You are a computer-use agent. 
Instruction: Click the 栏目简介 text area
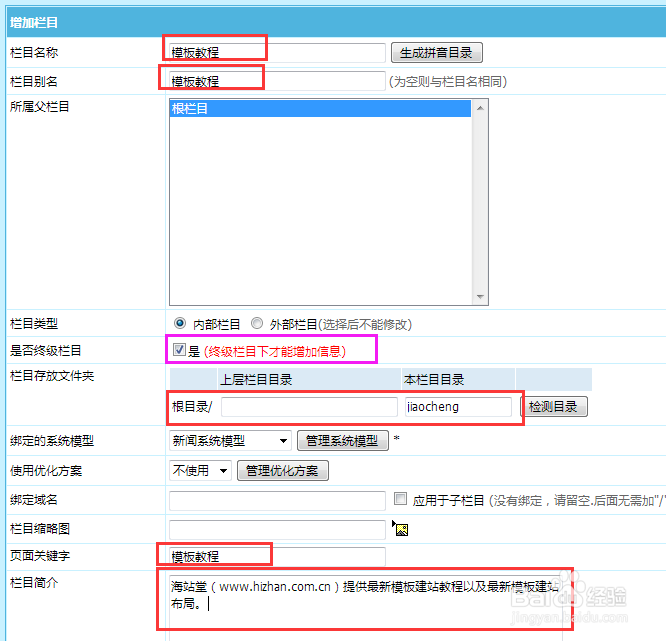(366, 607)
